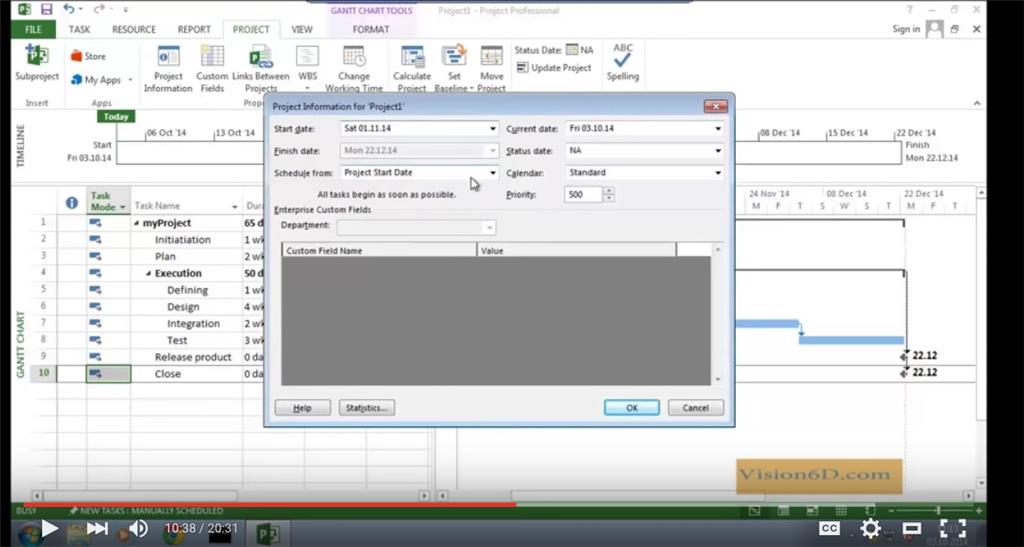This screenshot has width=1024, height=547.
Task: Click the Undo arrow icon
Action: tap(69, 9)
